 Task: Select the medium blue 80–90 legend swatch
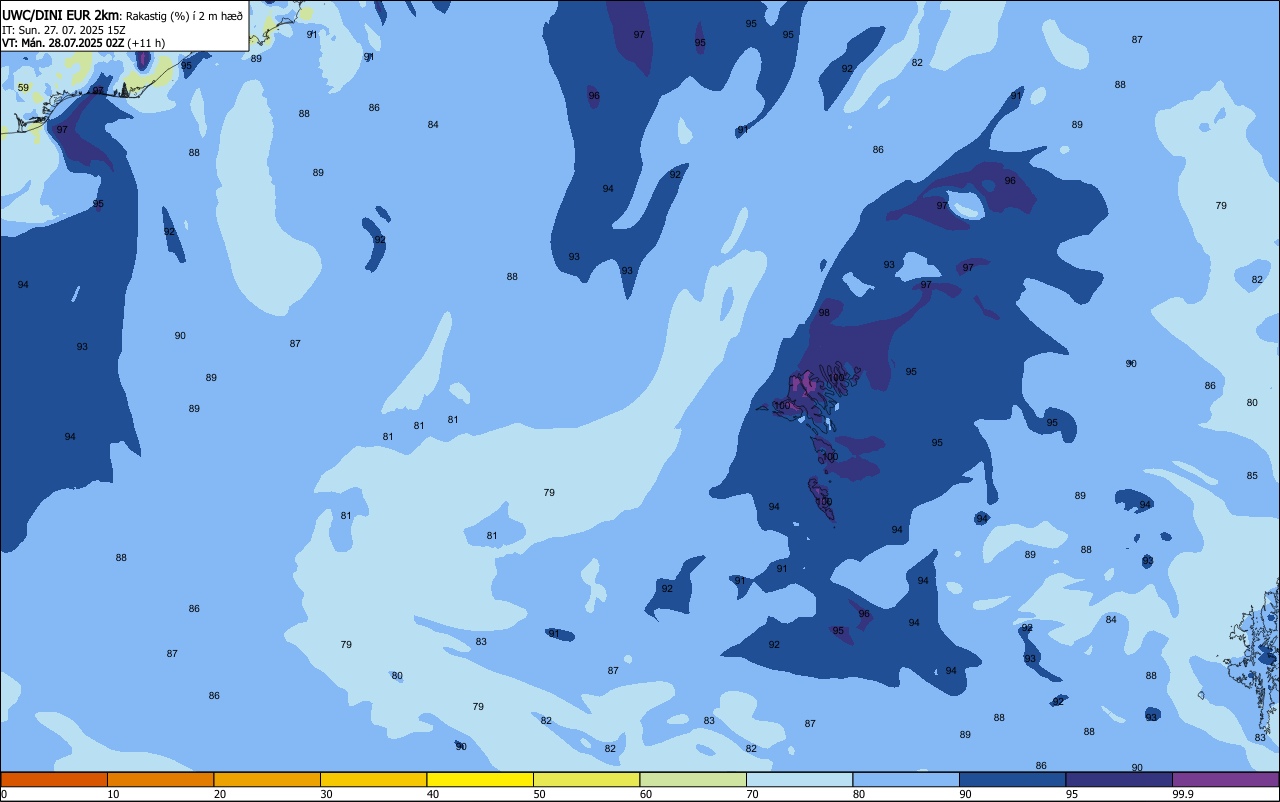click(906, 779)
